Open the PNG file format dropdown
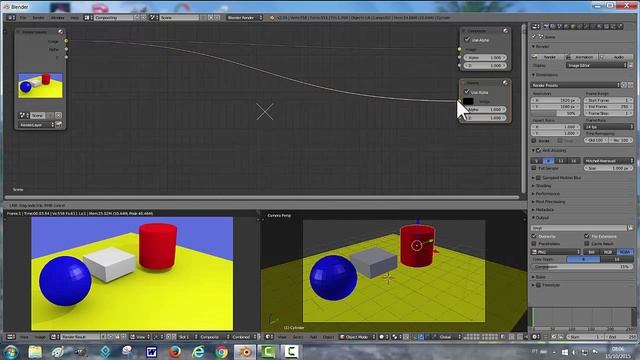This screenshot has width=640, height=360. pyautogui.click(x=556, y=252)
